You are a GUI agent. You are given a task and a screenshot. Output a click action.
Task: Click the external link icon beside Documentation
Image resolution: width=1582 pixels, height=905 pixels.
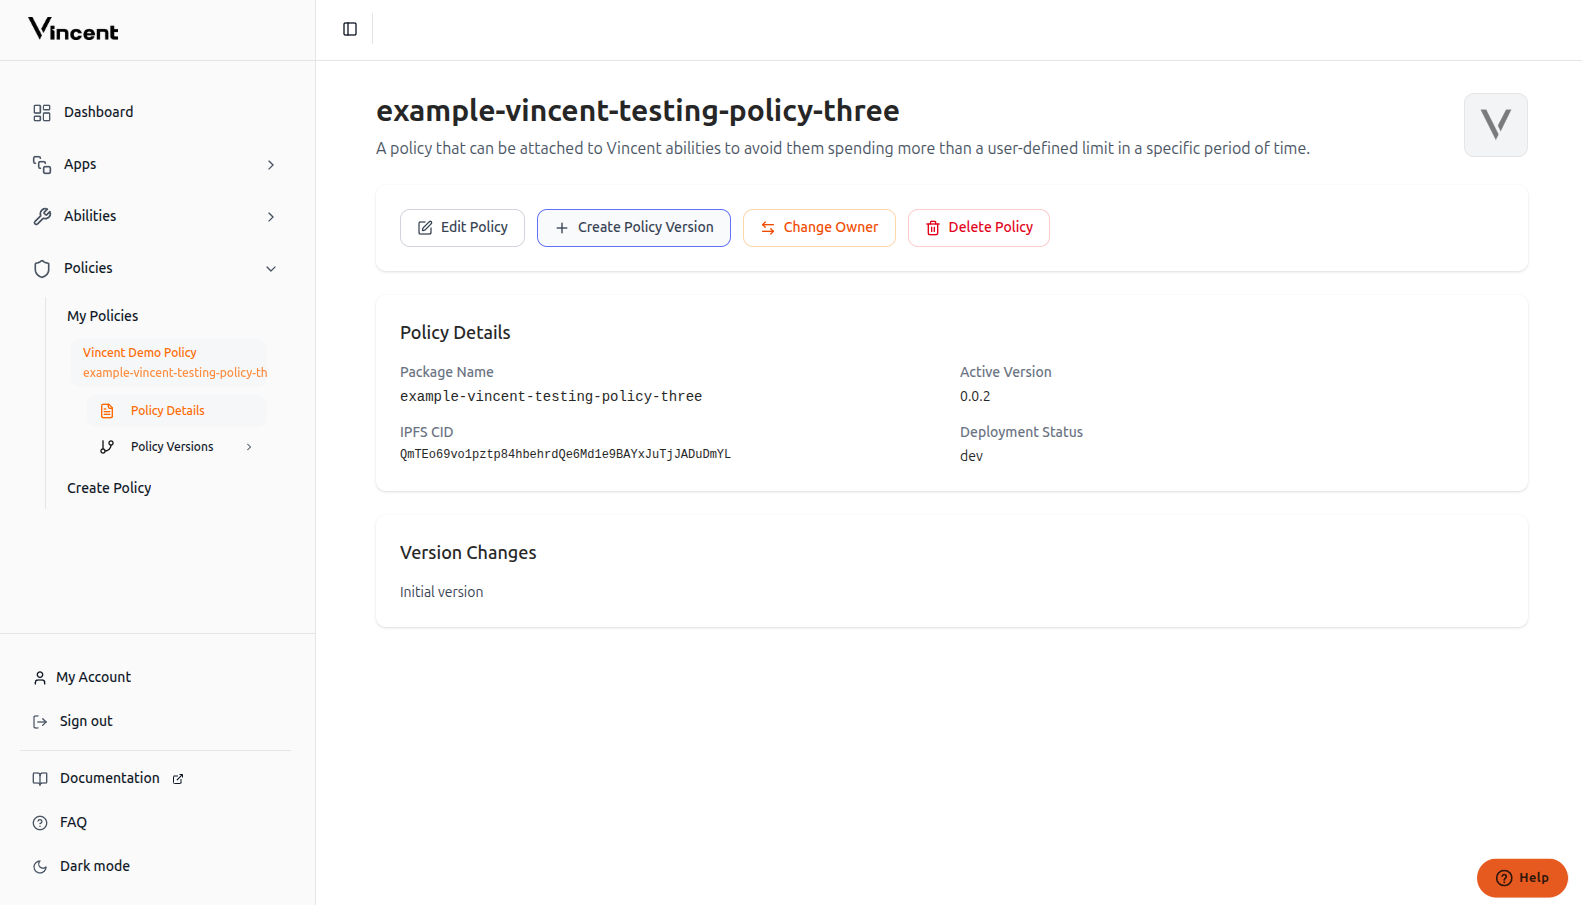coord(178,779)
